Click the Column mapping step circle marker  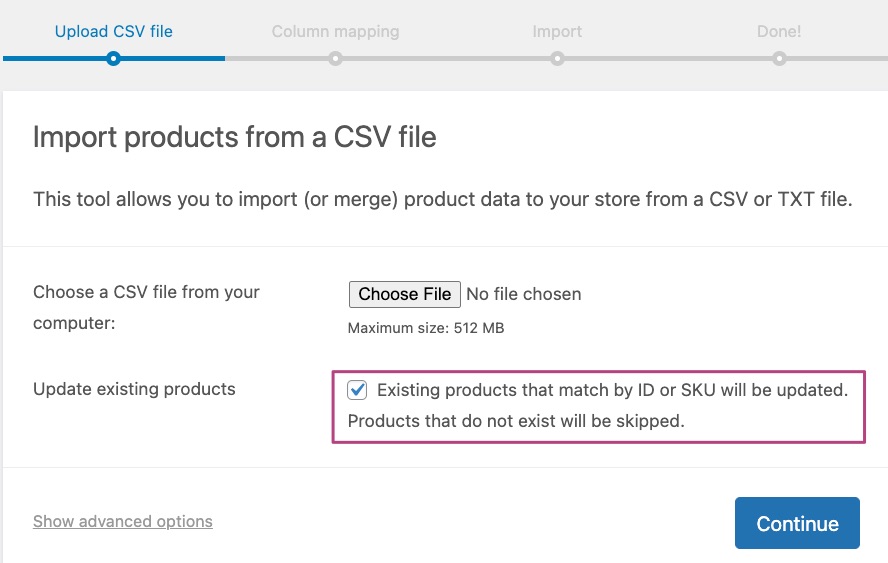pos(335,59)
